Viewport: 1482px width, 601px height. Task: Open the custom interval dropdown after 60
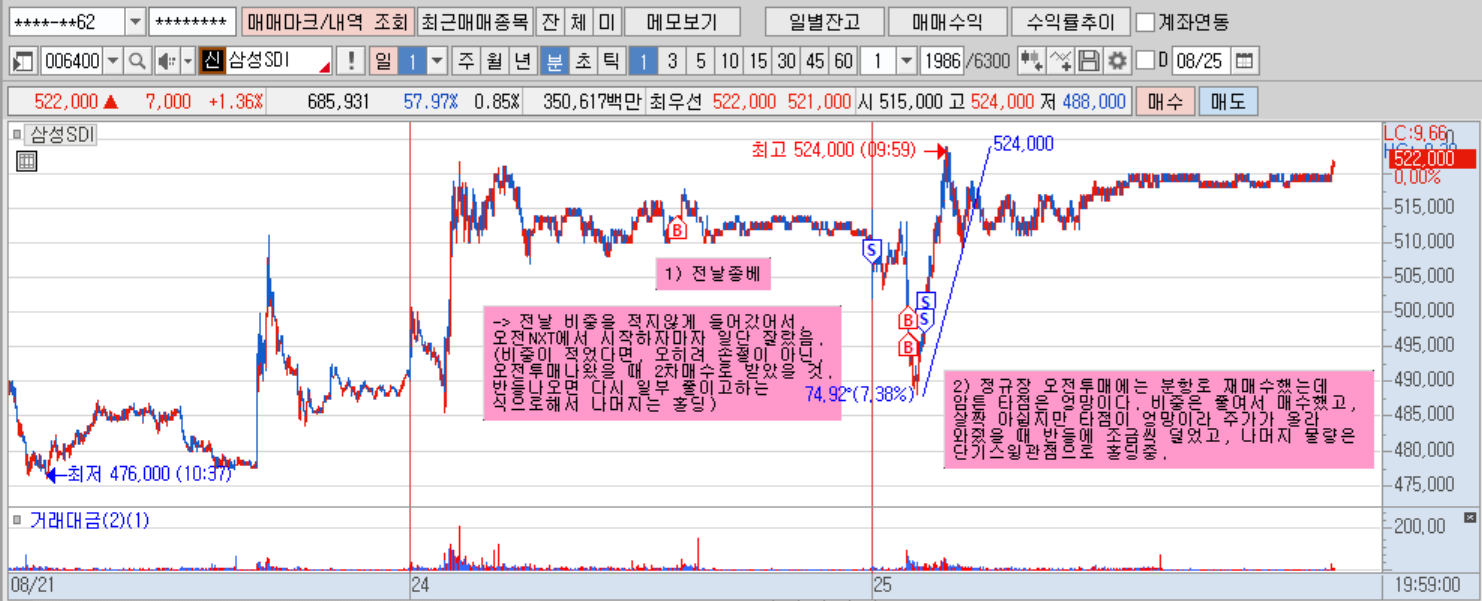(906, 61)
